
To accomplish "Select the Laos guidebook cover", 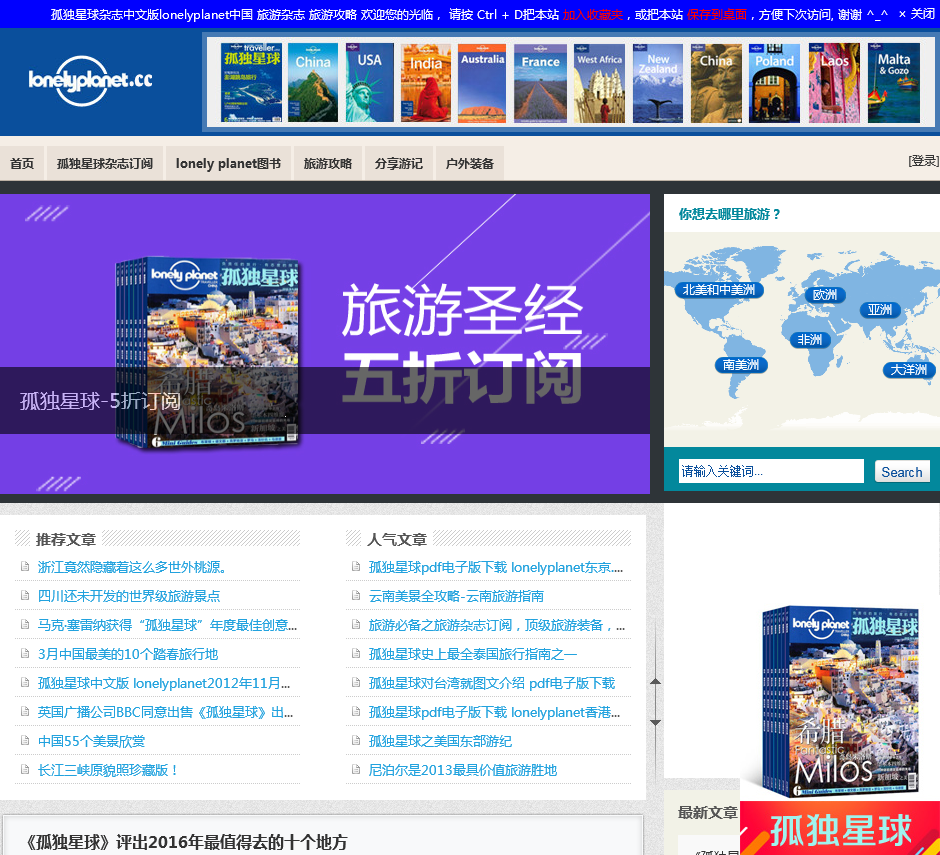I will coord(834,83).
